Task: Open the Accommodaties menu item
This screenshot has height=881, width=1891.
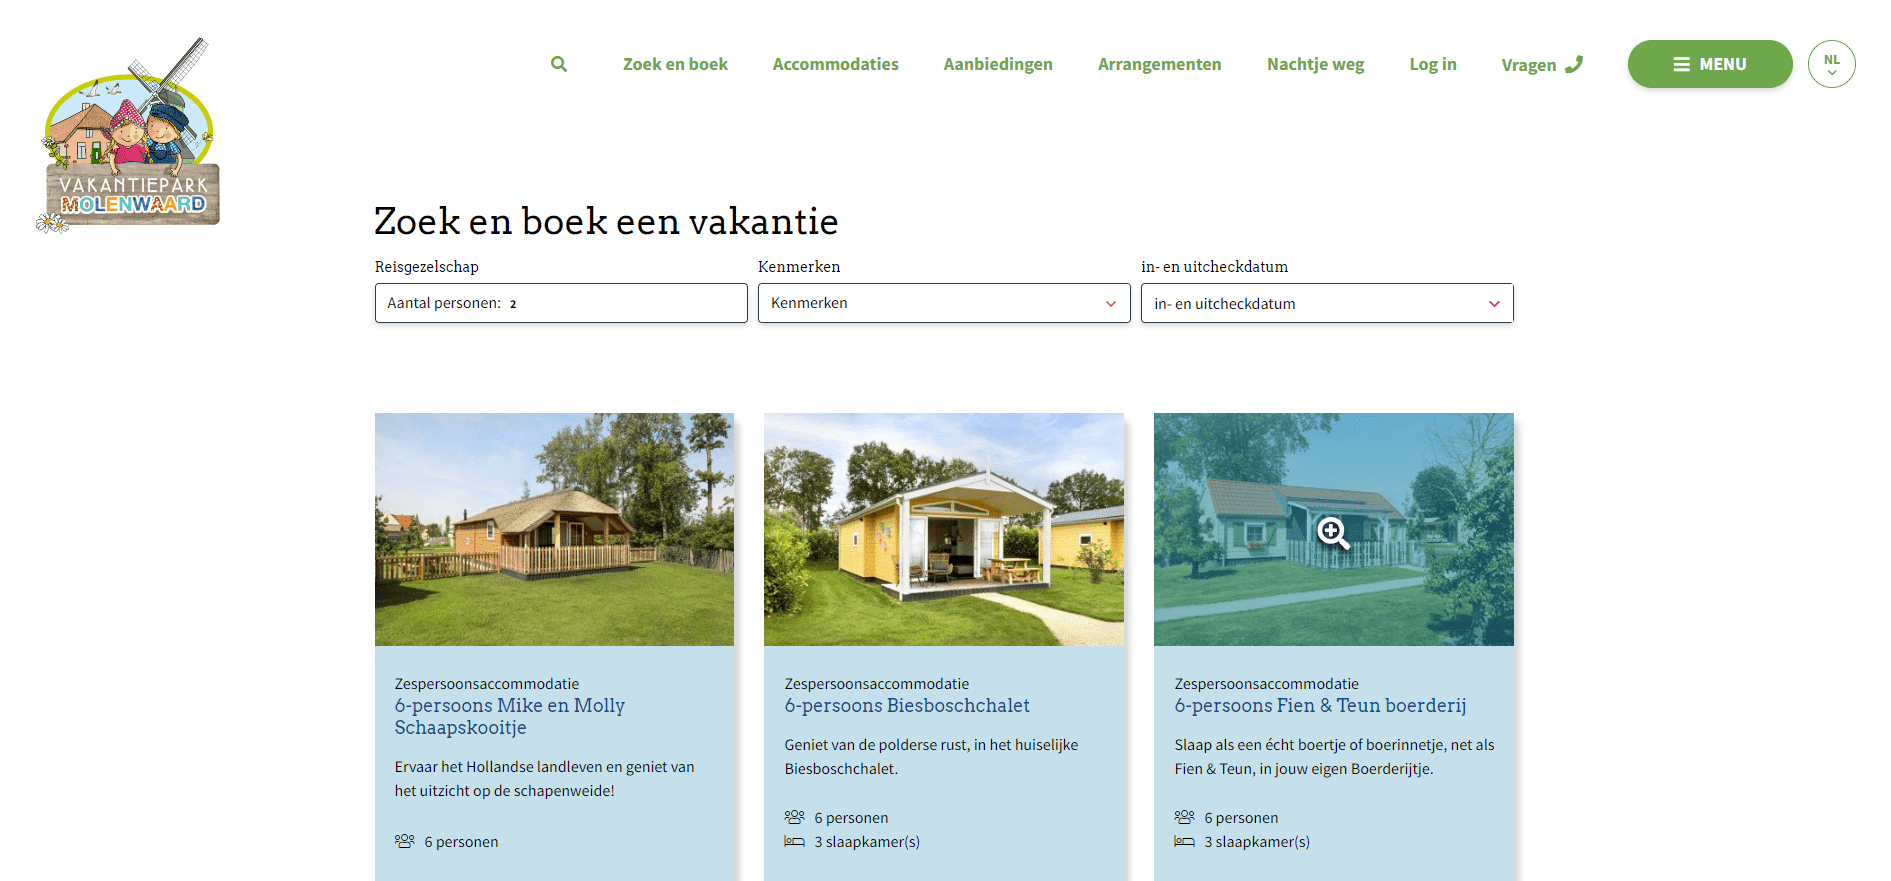Action: (x=835, y=64)
